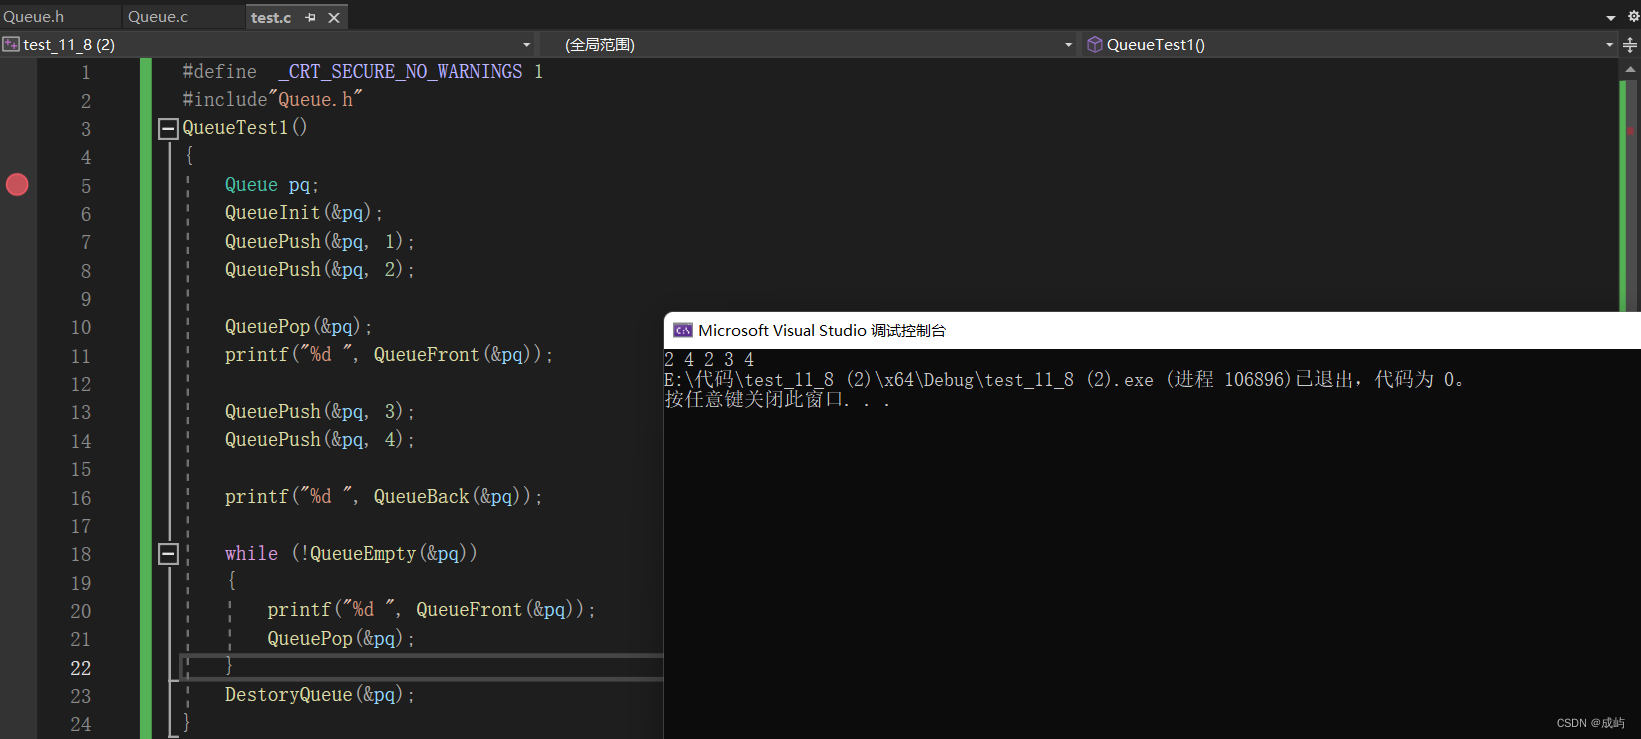Click line number 10 in the gutter
The height and width of the screenshot is (739, 1641).
pos(81,327)
